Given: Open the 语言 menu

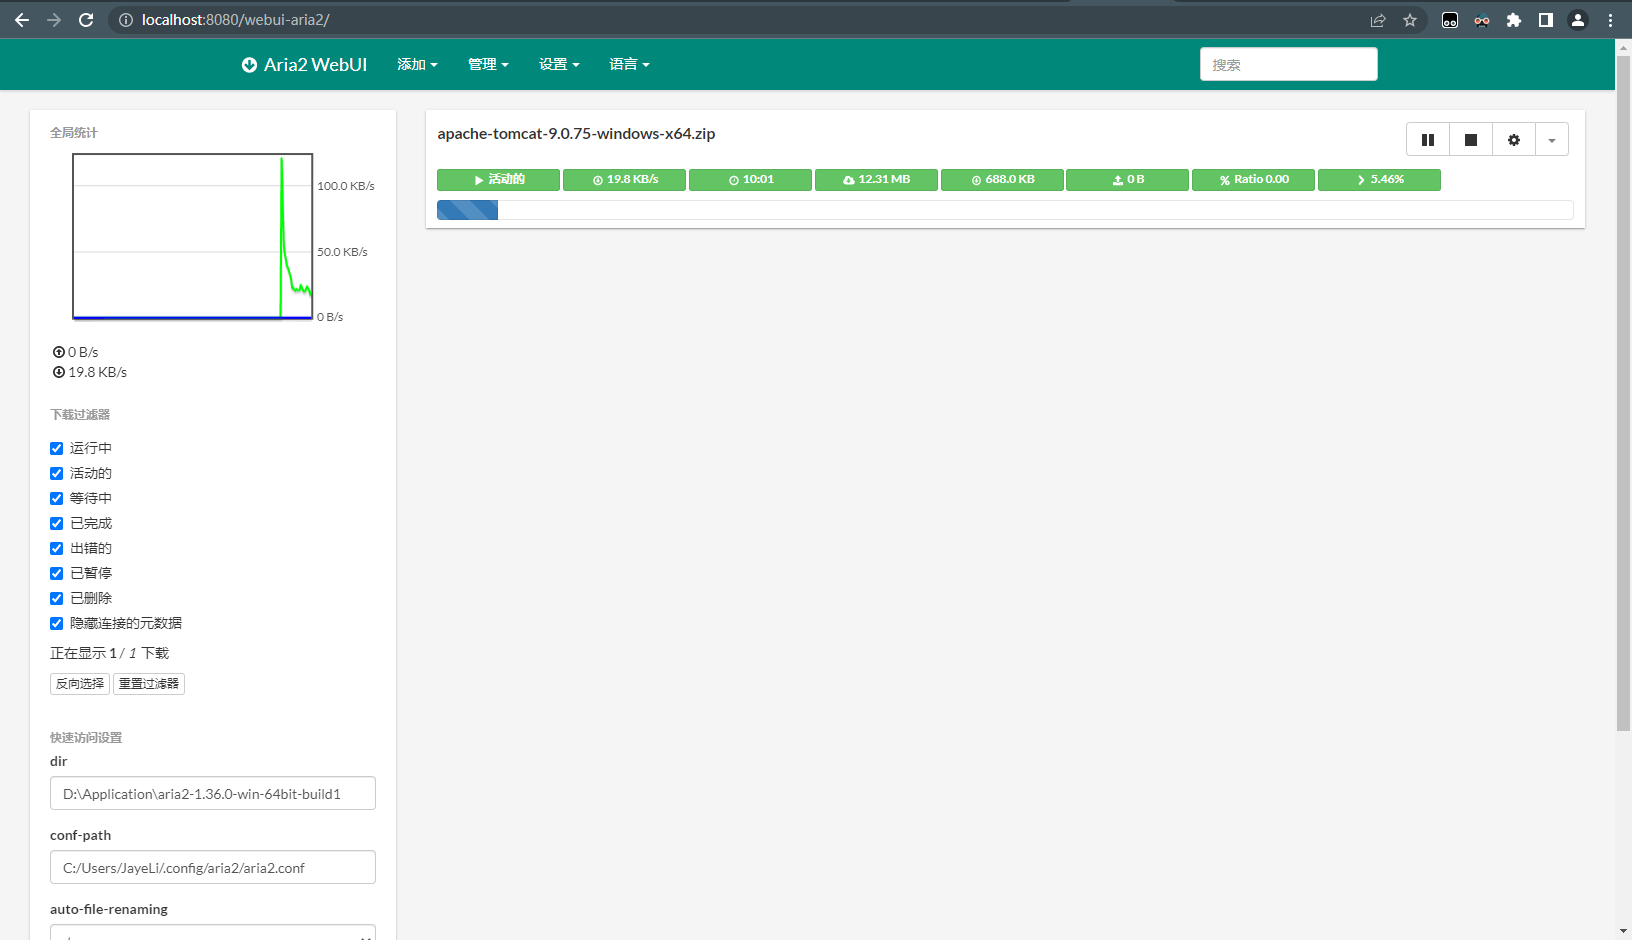Looking at the screenshot, I should [629, 64].
